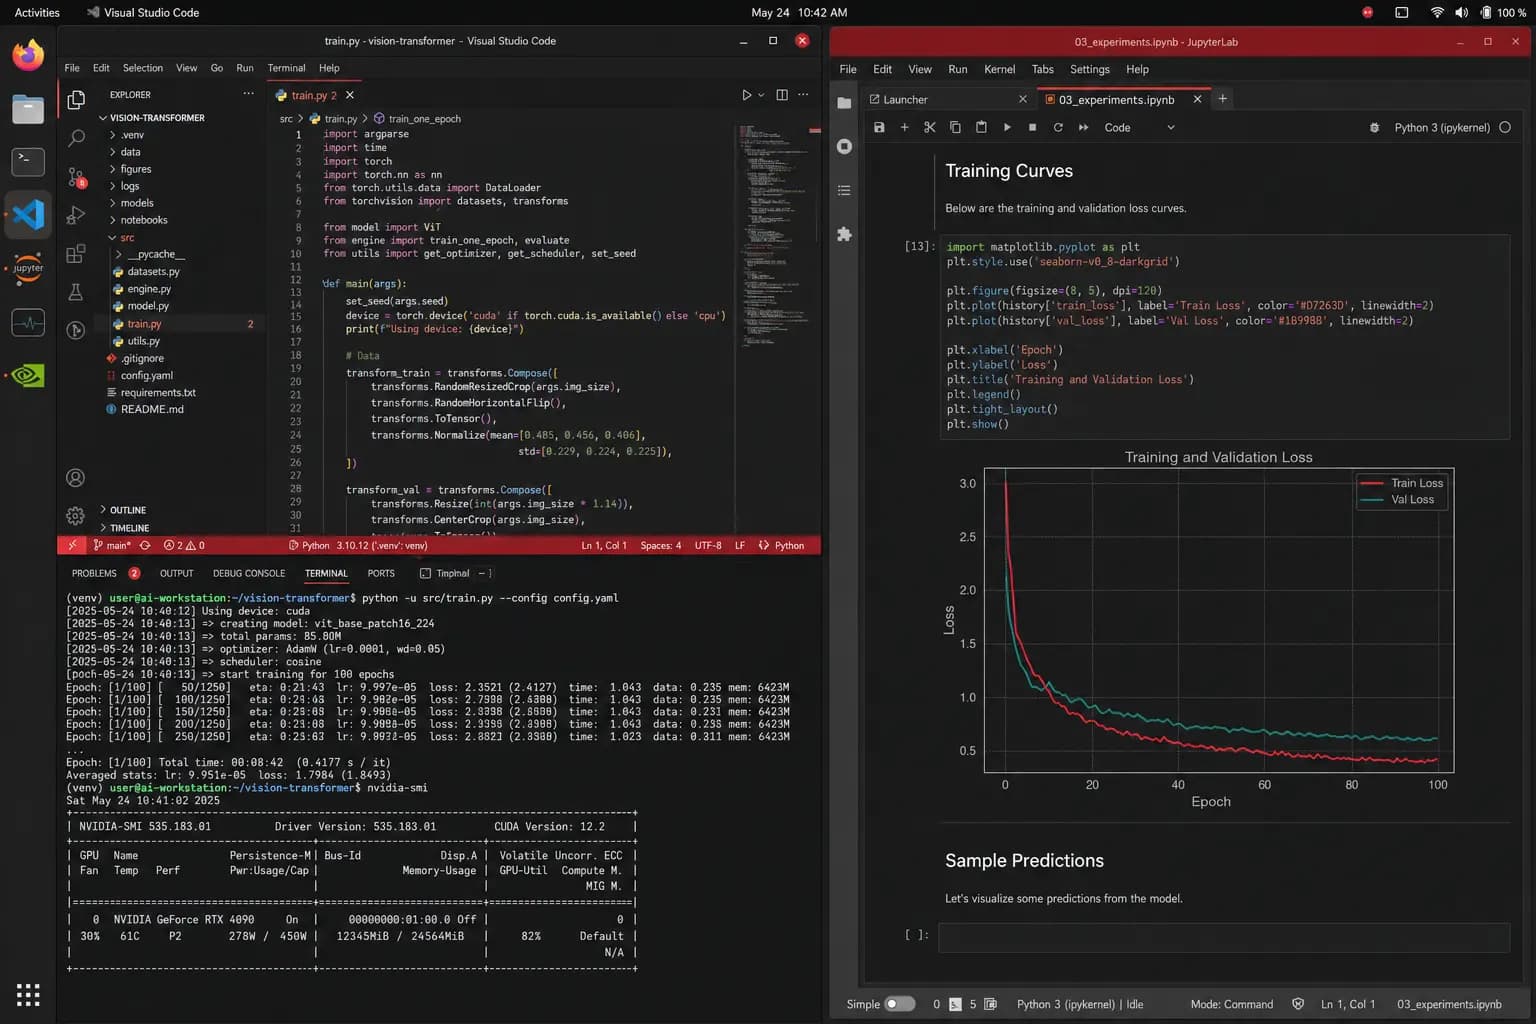Run Python file with the play button

coord(746,95)
